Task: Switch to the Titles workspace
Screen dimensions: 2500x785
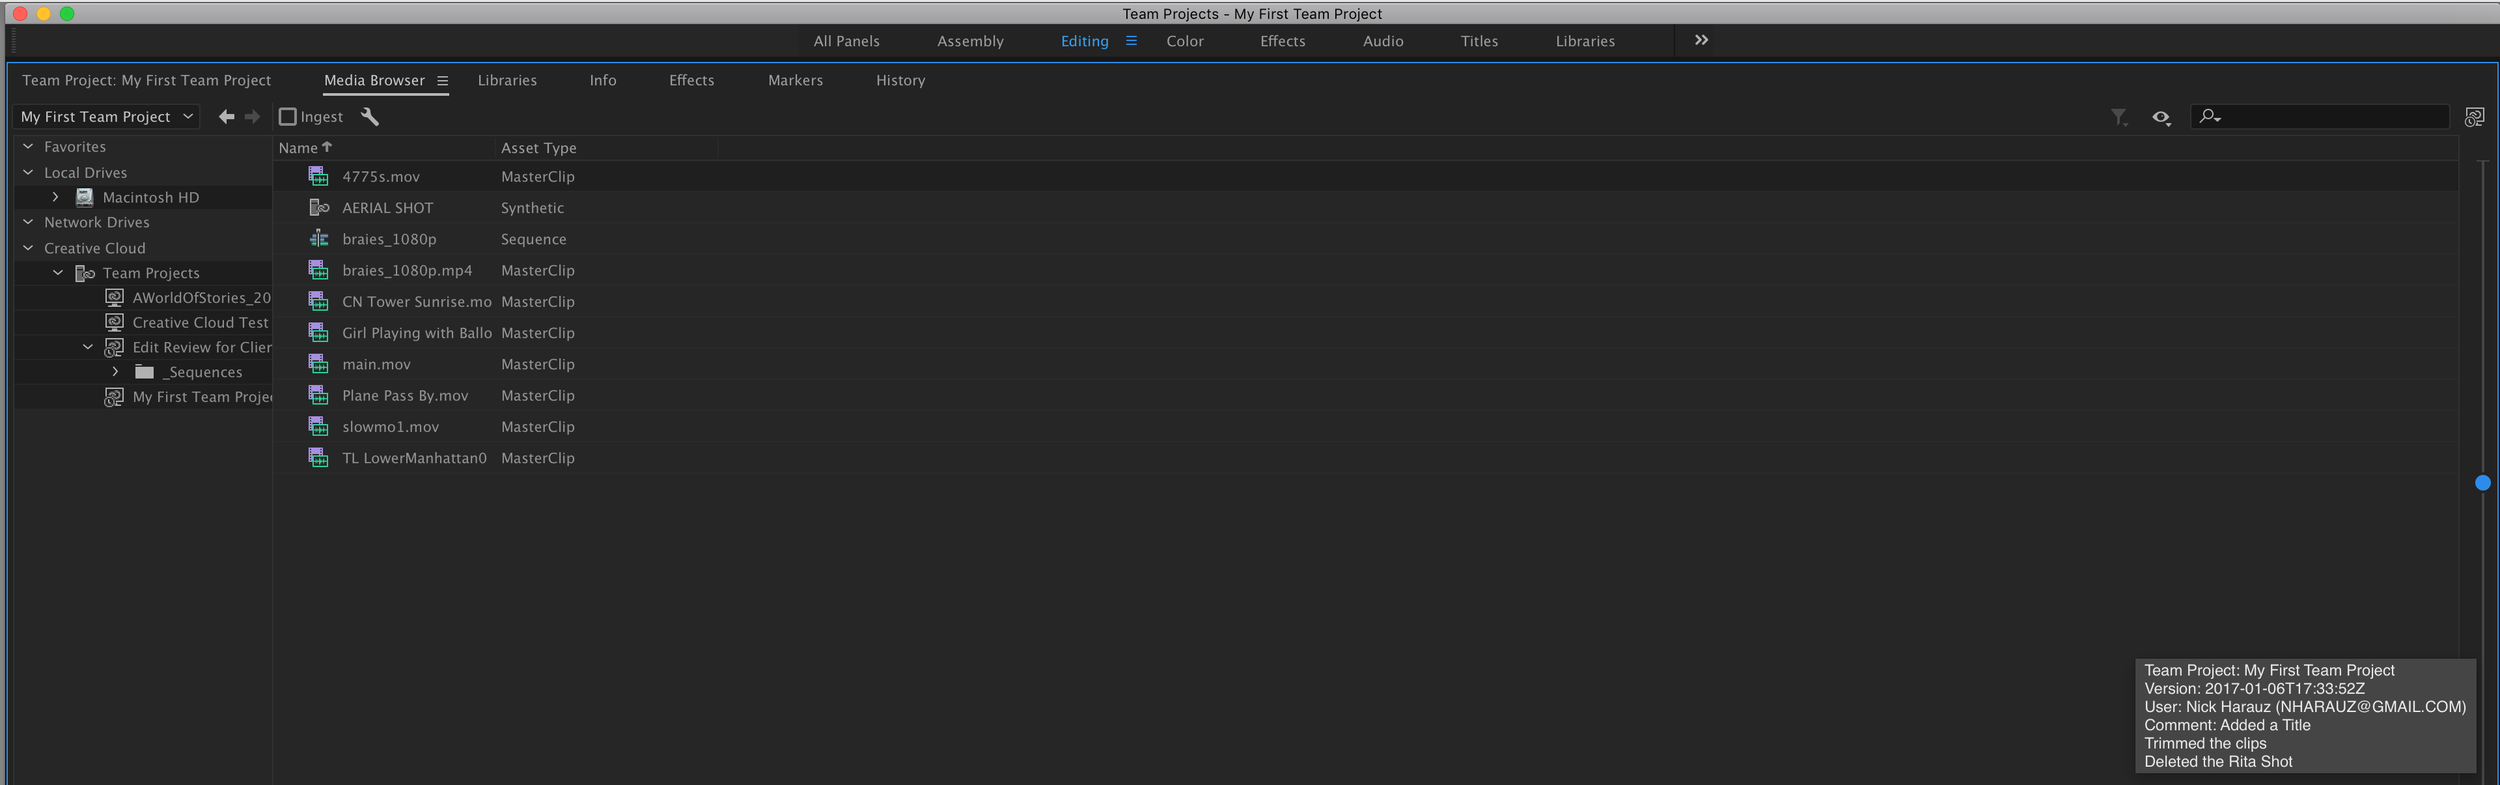Action: (x=1479, y=41)
